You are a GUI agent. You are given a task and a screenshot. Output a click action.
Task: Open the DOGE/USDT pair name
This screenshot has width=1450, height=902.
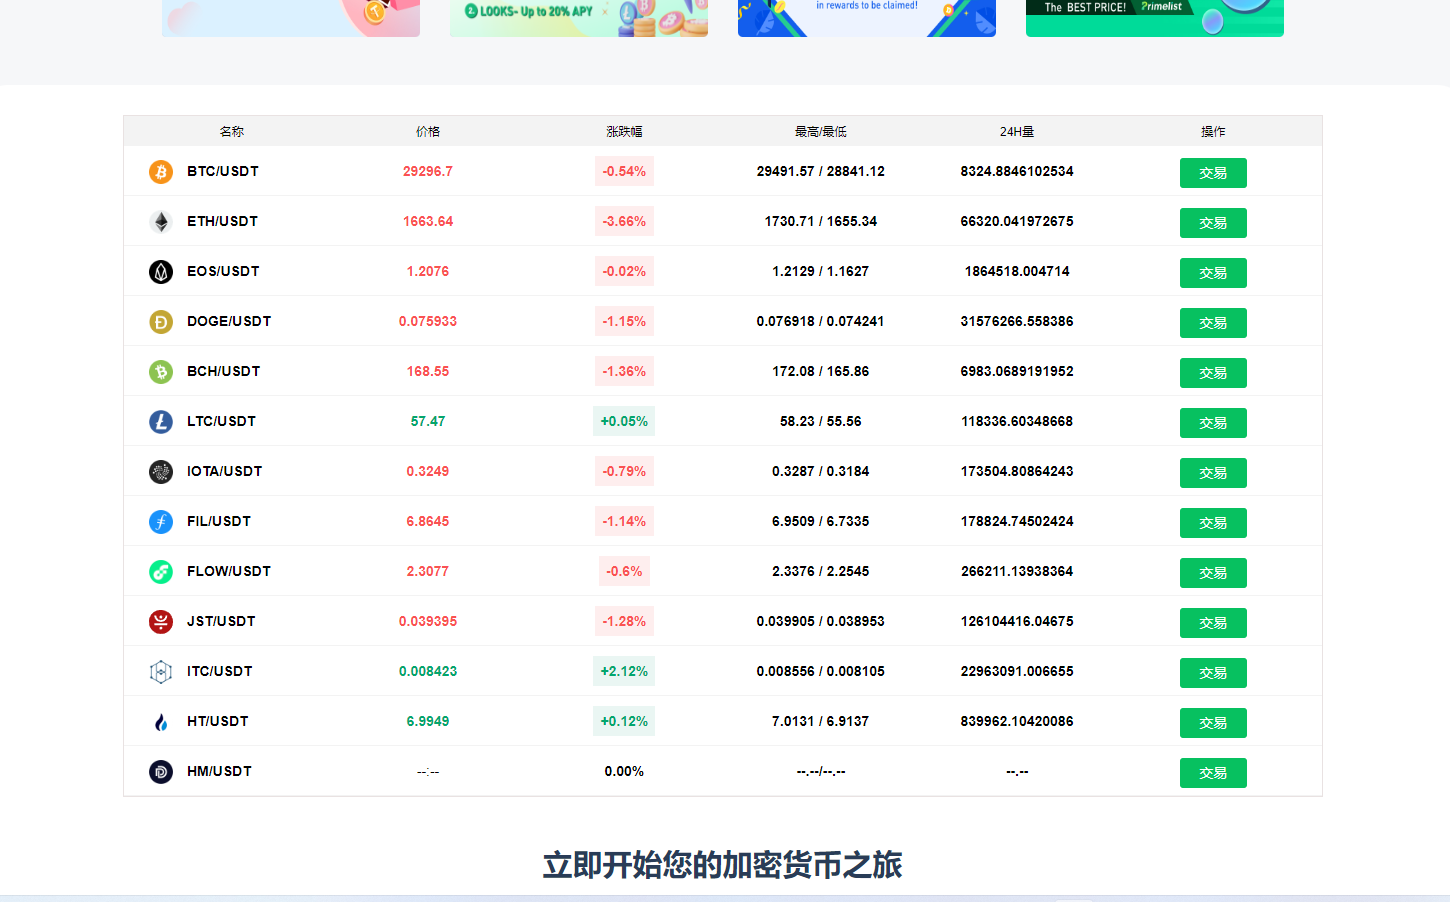pyautogui.click(x=228, y=321)
